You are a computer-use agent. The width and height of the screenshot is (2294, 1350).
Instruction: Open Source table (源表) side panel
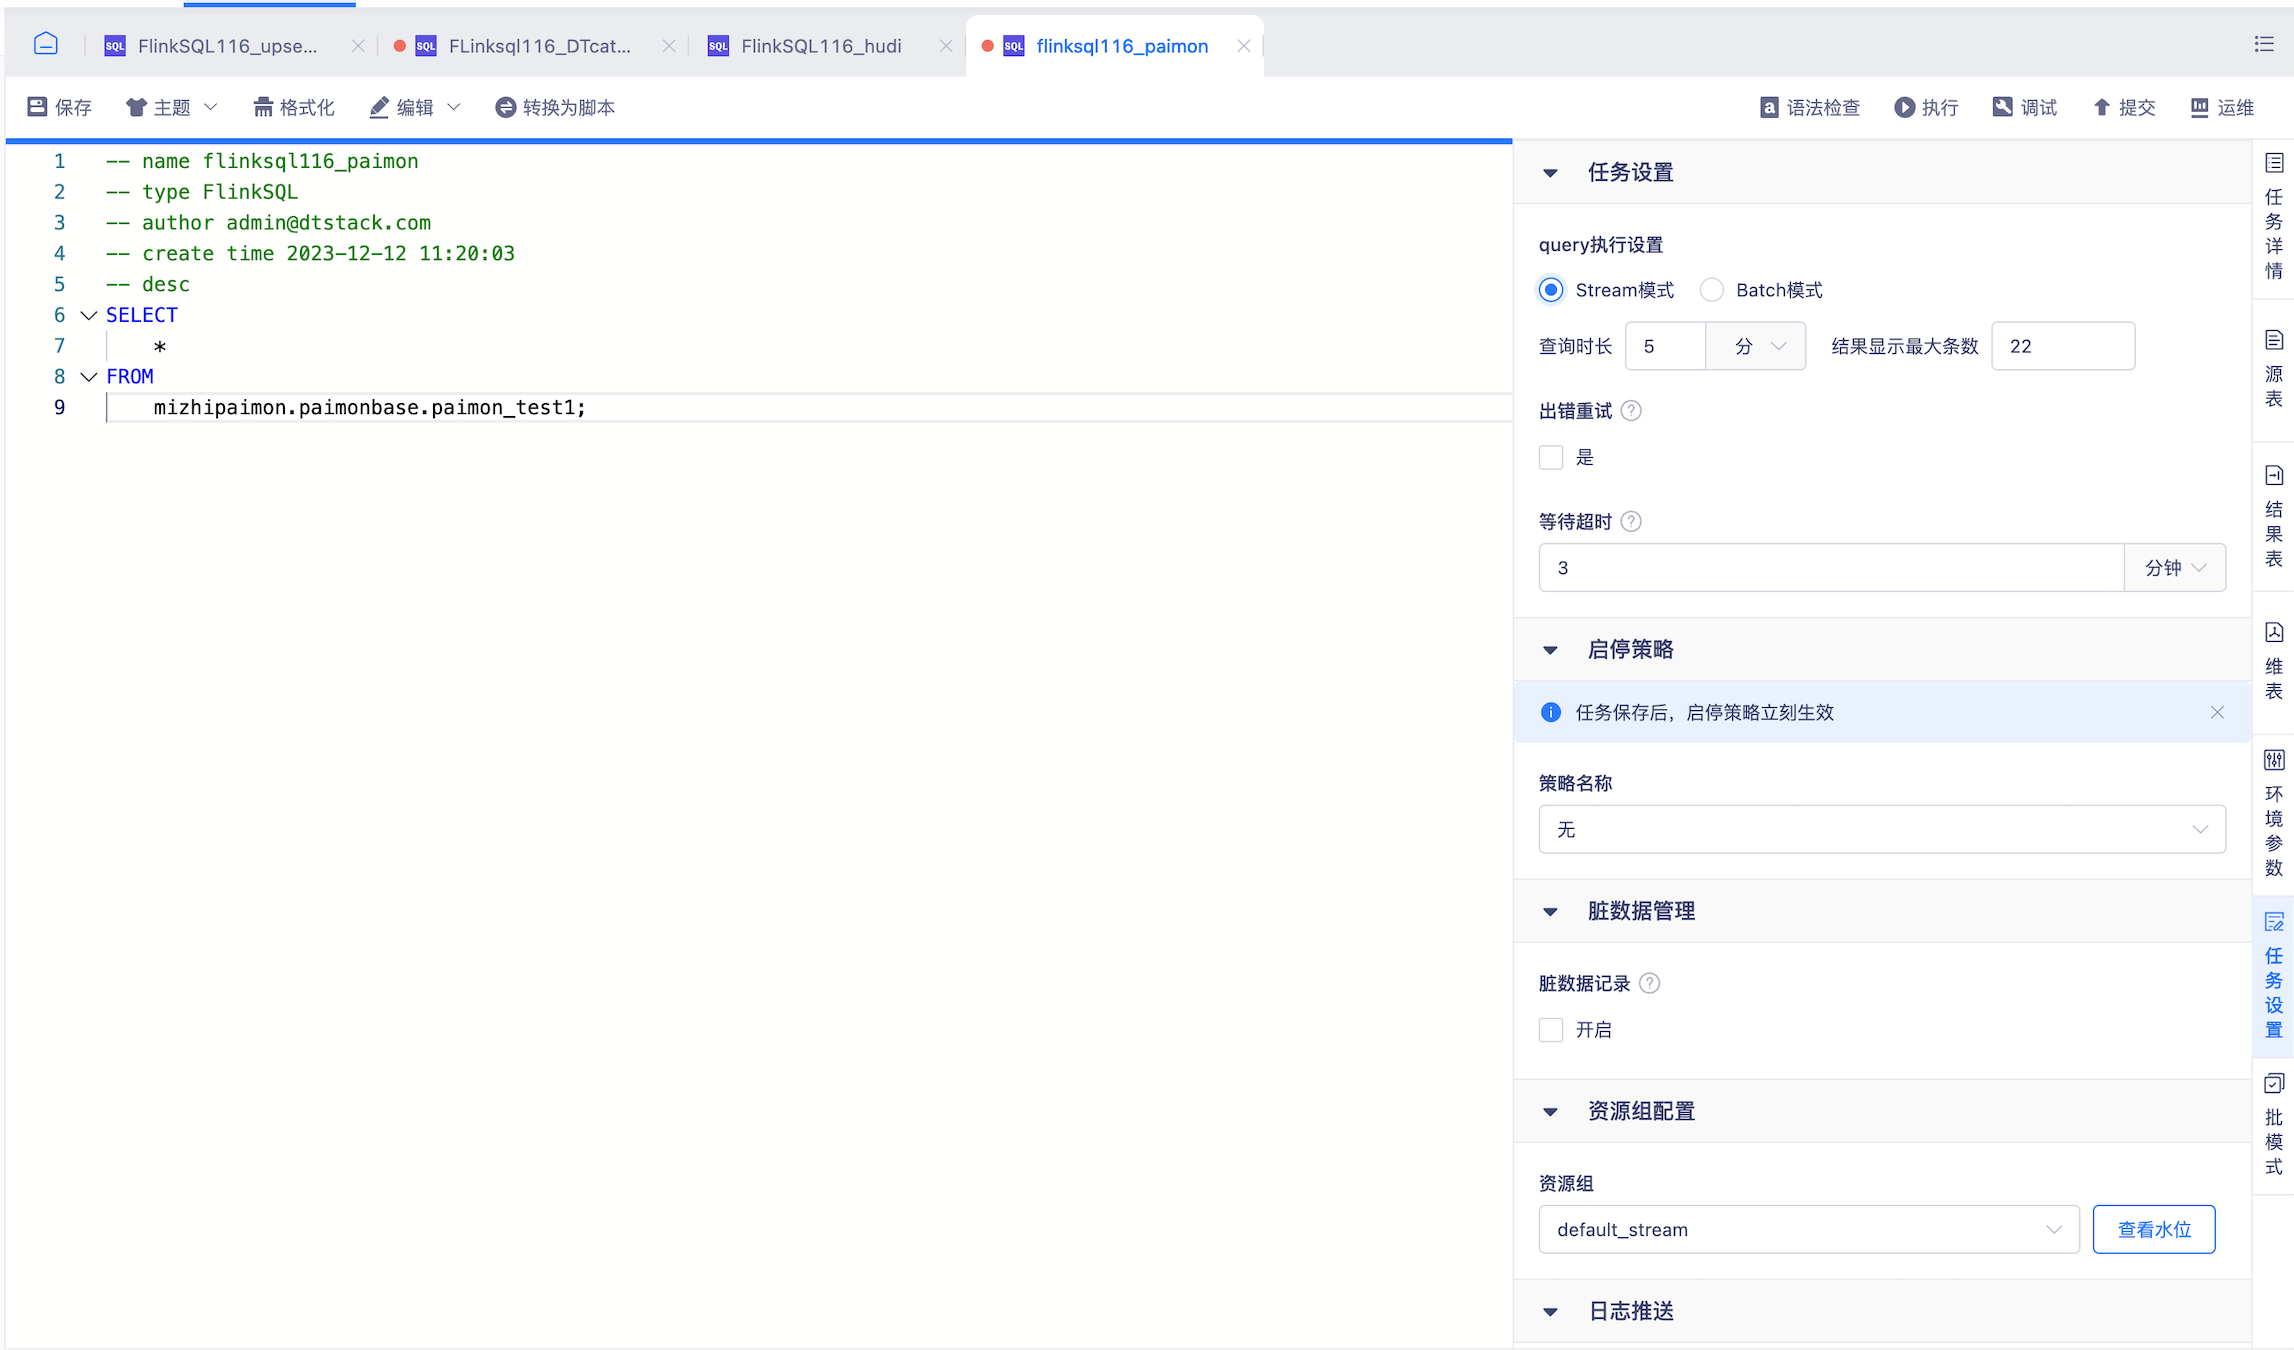[x=2273, y=368]
